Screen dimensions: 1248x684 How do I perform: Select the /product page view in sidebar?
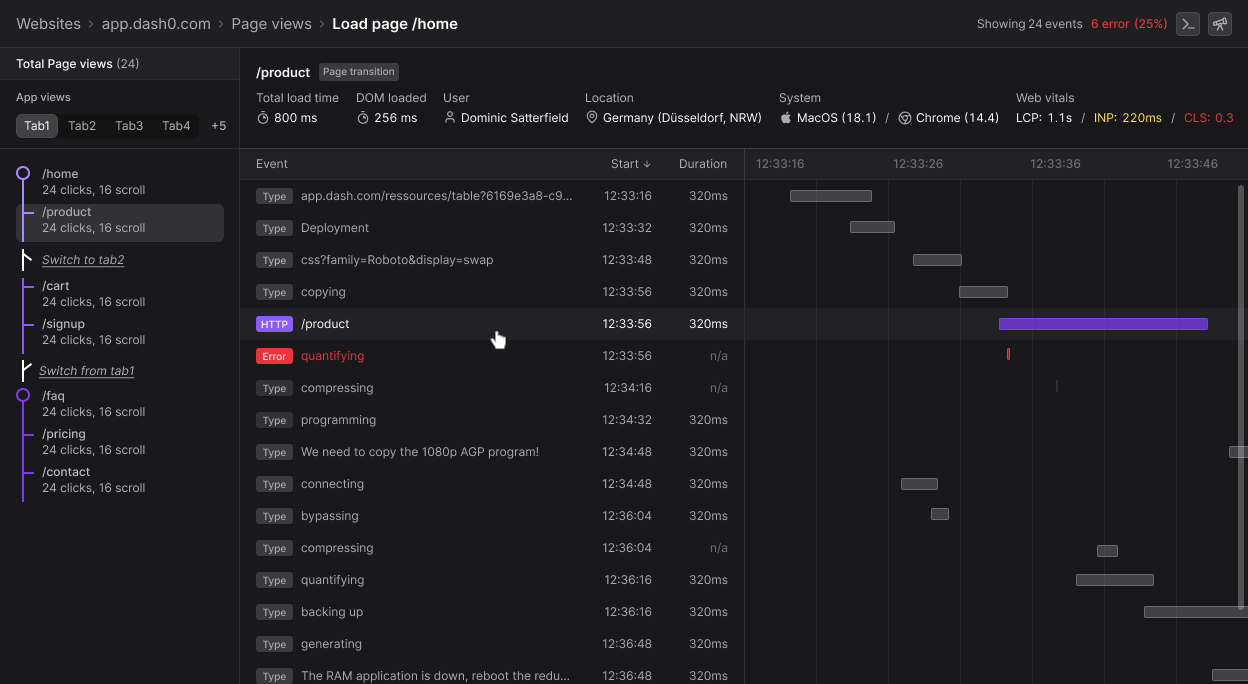[120, 223]
